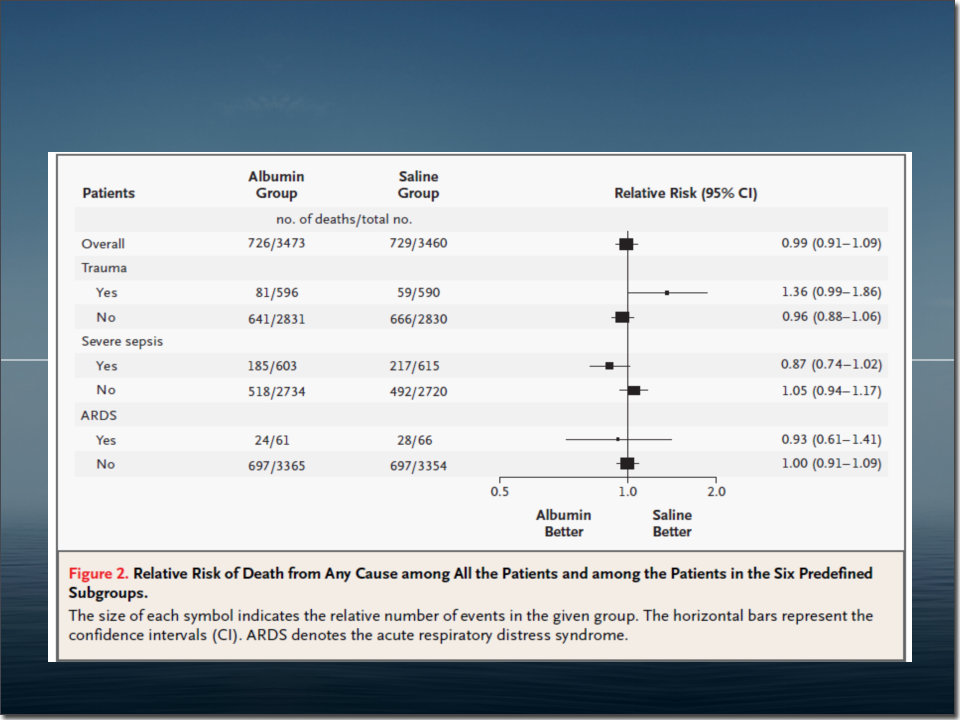This screenshot has height=720, width=960.
Task: Select the 'Severe sepsis' subgroup label
Action: coord(122,341)
